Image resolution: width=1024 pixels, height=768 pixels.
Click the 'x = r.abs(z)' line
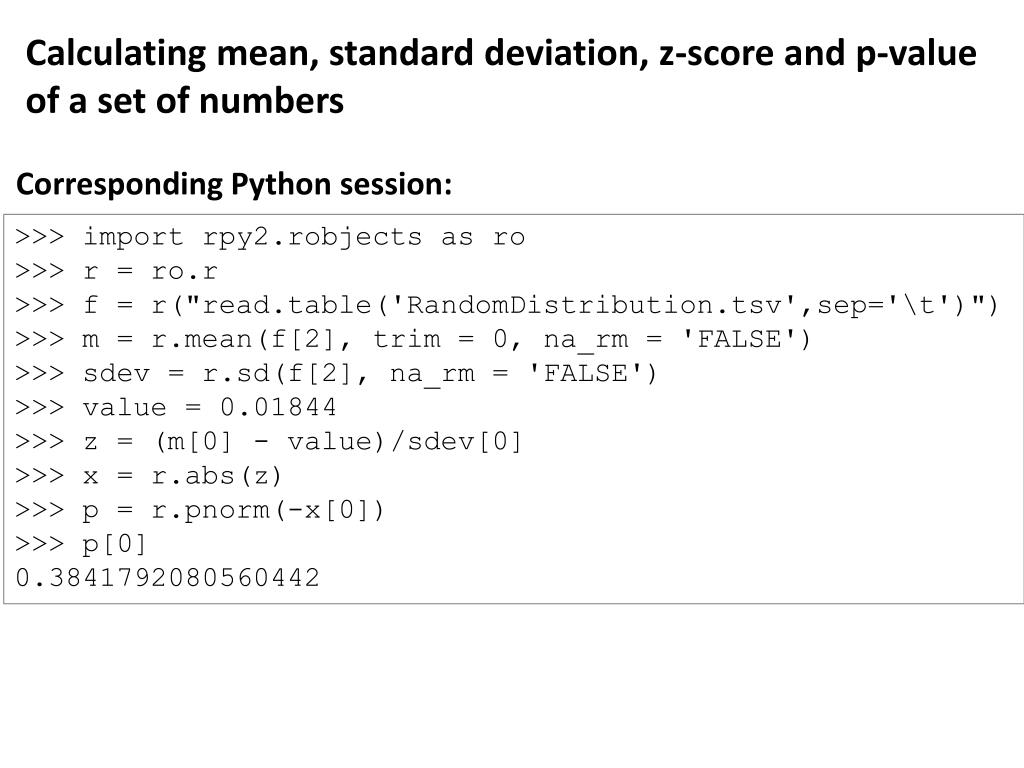pyautogui.click(x=148, y=476)
